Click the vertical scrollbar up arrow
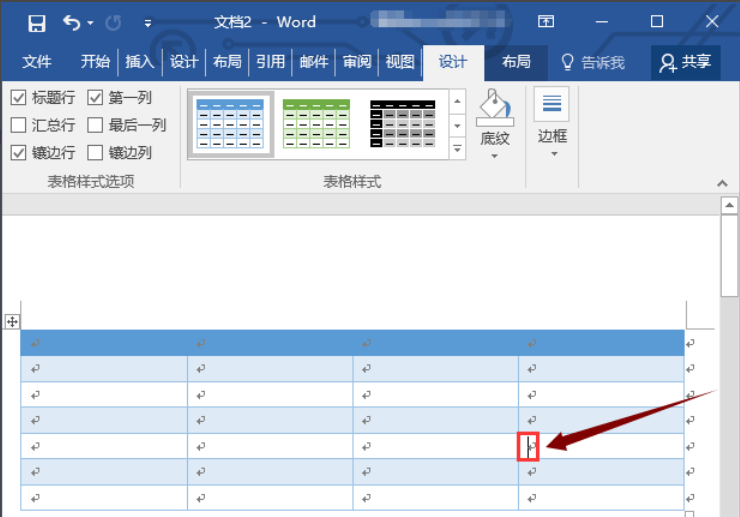 click(730, 205)
